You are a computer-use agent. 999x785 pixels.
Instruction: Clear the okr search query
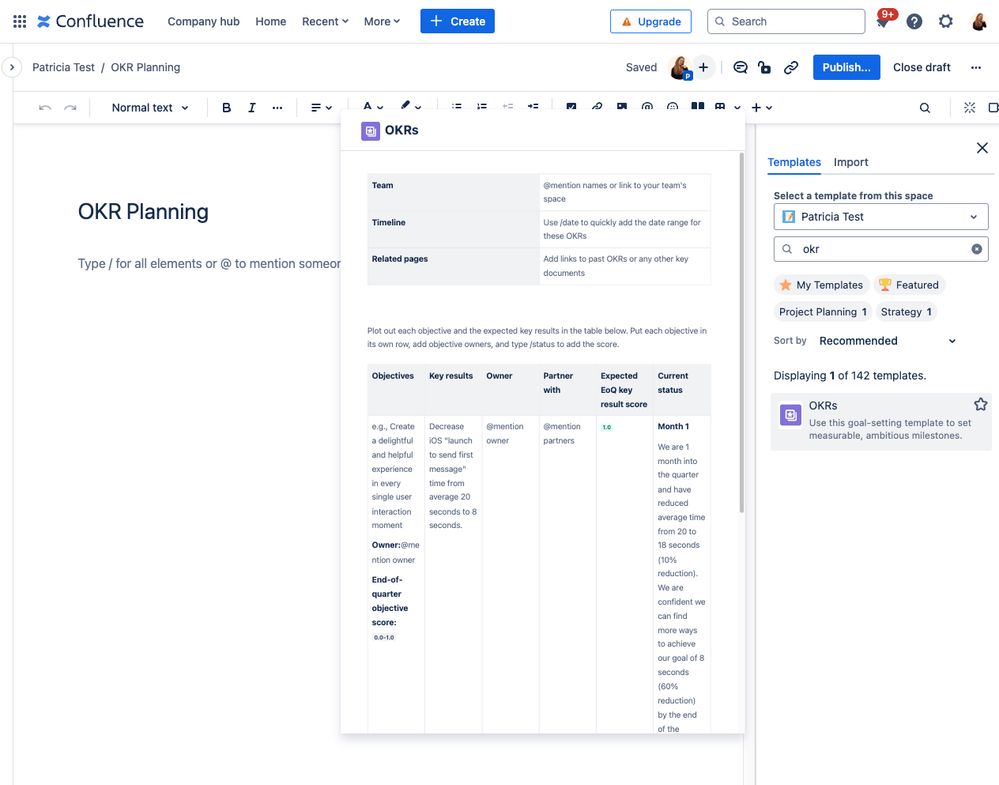[976, 249]
